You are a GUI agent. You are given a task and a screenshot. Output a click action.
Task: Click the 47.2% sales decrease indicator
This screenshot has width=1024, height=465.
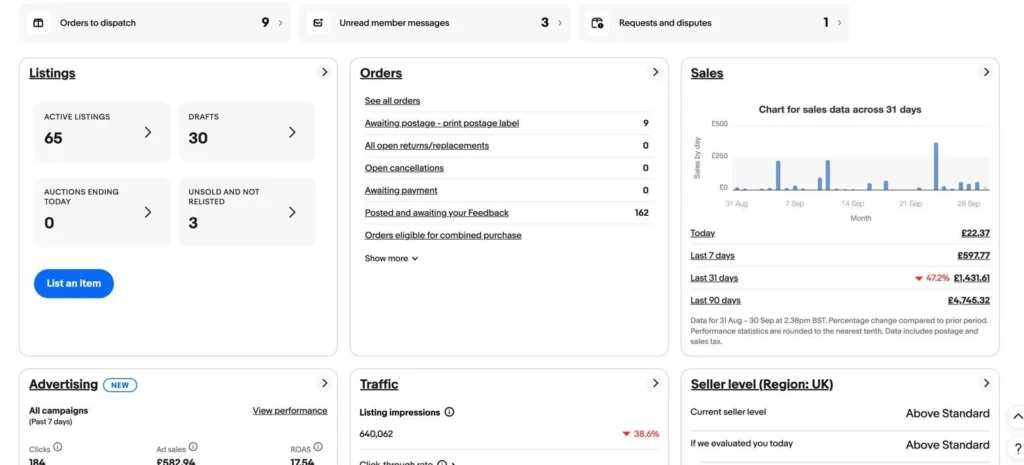[x=932, y=278]
